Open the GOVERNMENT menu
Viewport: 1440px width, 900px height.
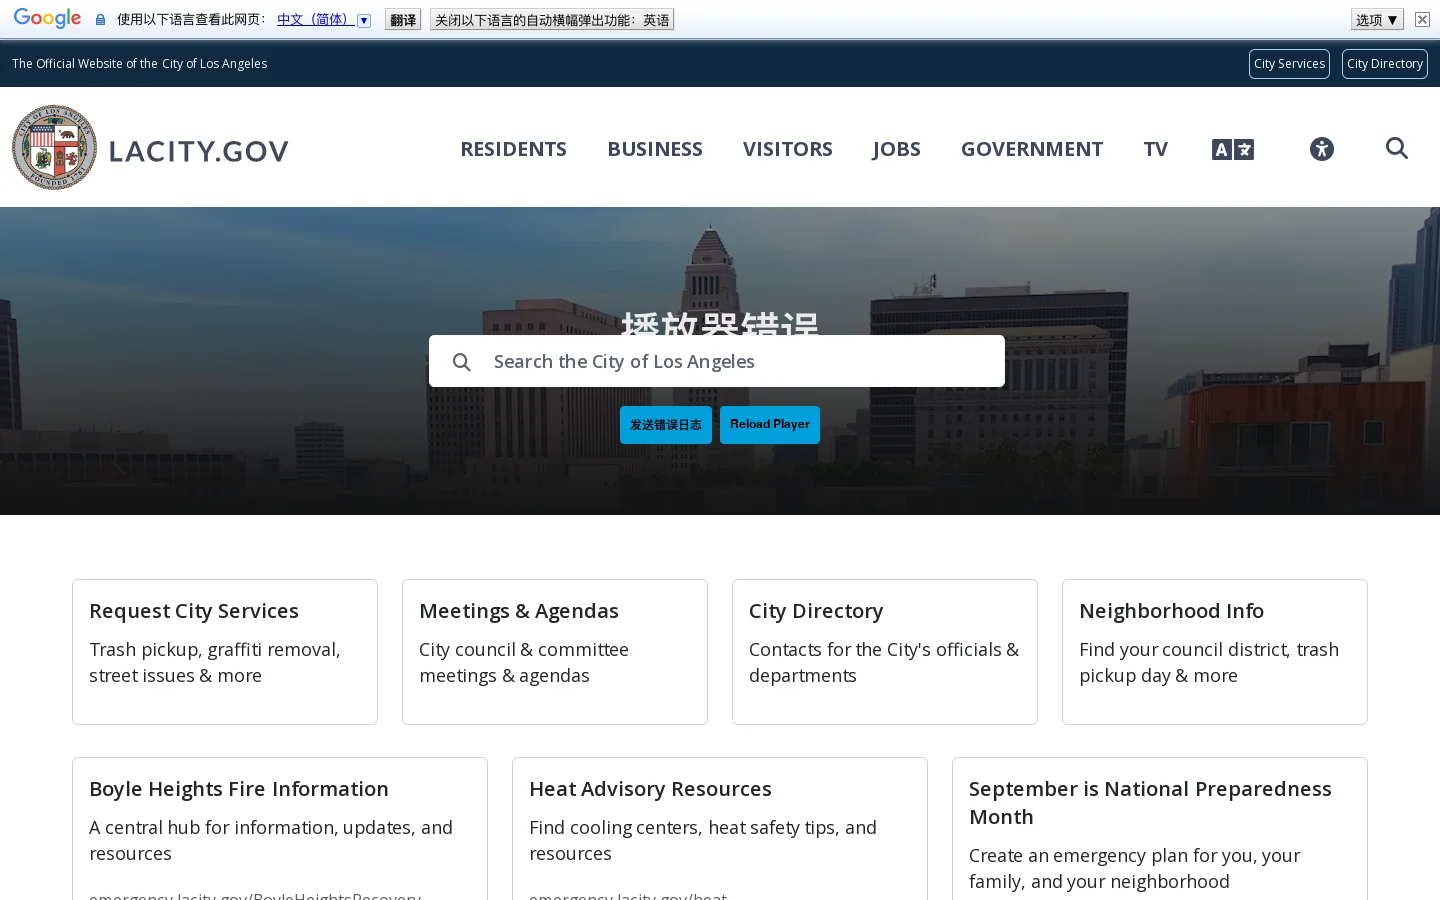1032,149
